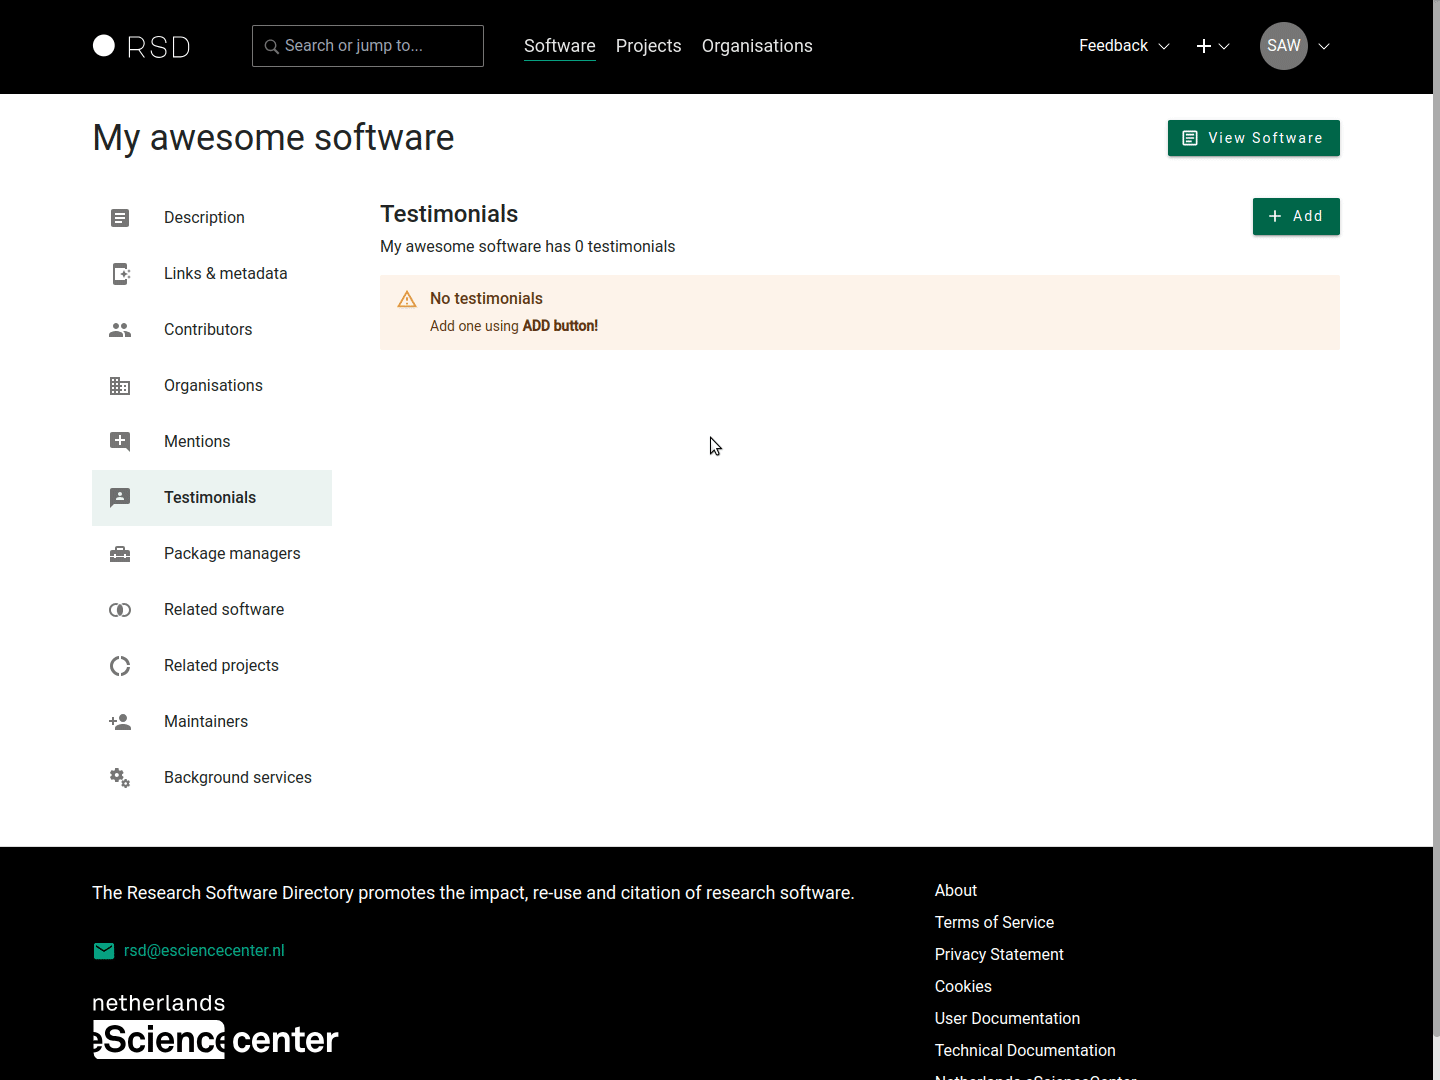Open the Mentions icon in sidebar
Viewport: 1440px width, 1080px height.
[x=120, y=442]
